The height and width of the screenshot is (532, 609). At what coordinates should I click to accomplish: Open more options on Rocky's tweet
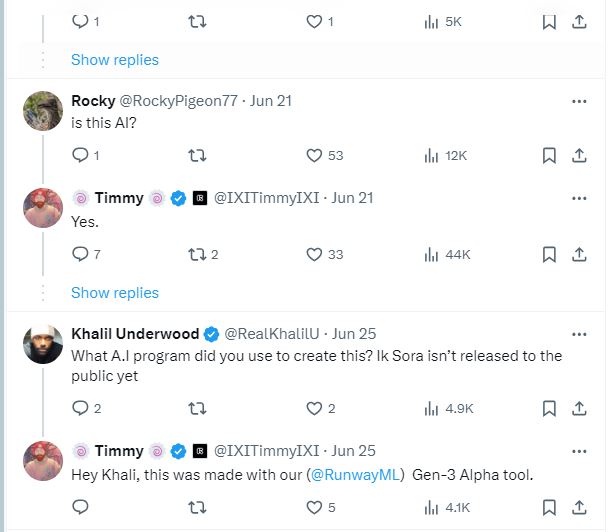[x=579, y=101]
